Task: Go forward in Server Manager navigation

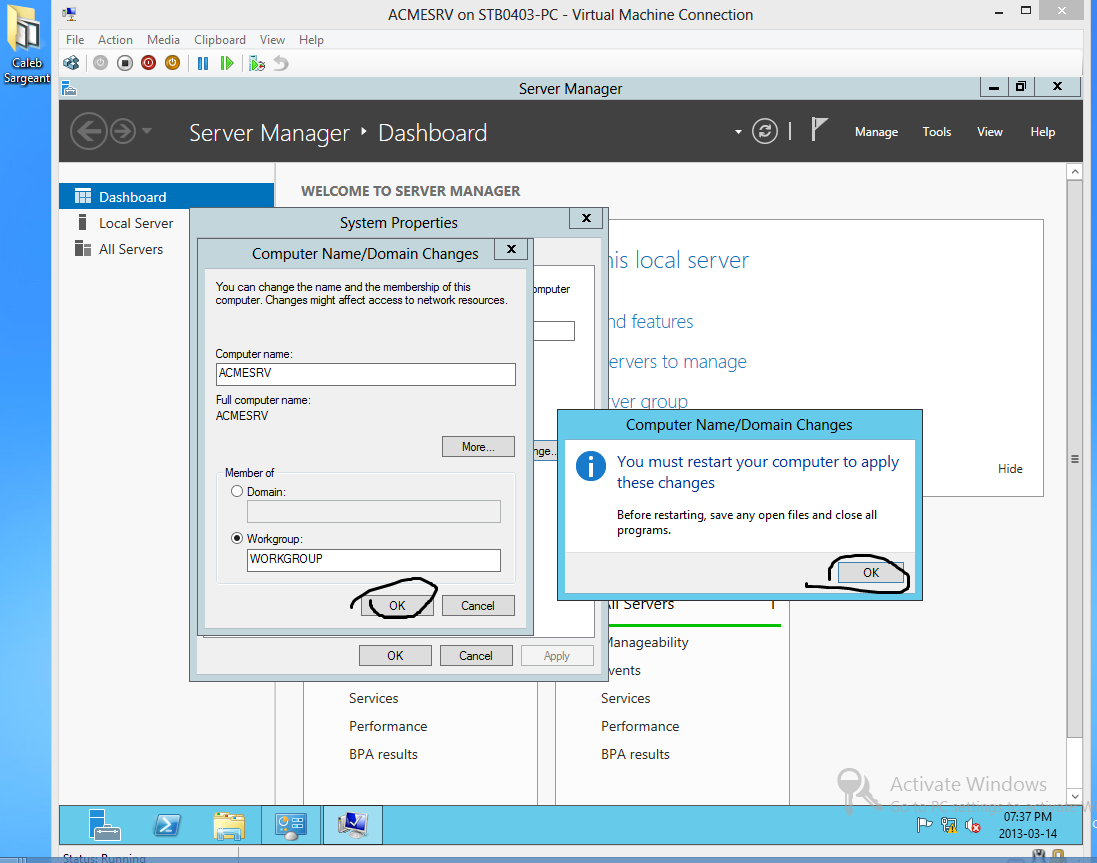Action: point(123,131)
